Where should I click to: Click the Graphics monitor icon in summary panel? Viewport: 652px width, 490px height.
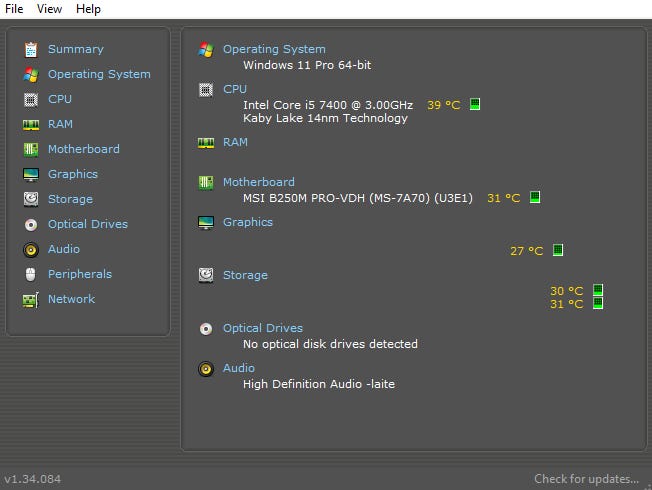point(206,223)
